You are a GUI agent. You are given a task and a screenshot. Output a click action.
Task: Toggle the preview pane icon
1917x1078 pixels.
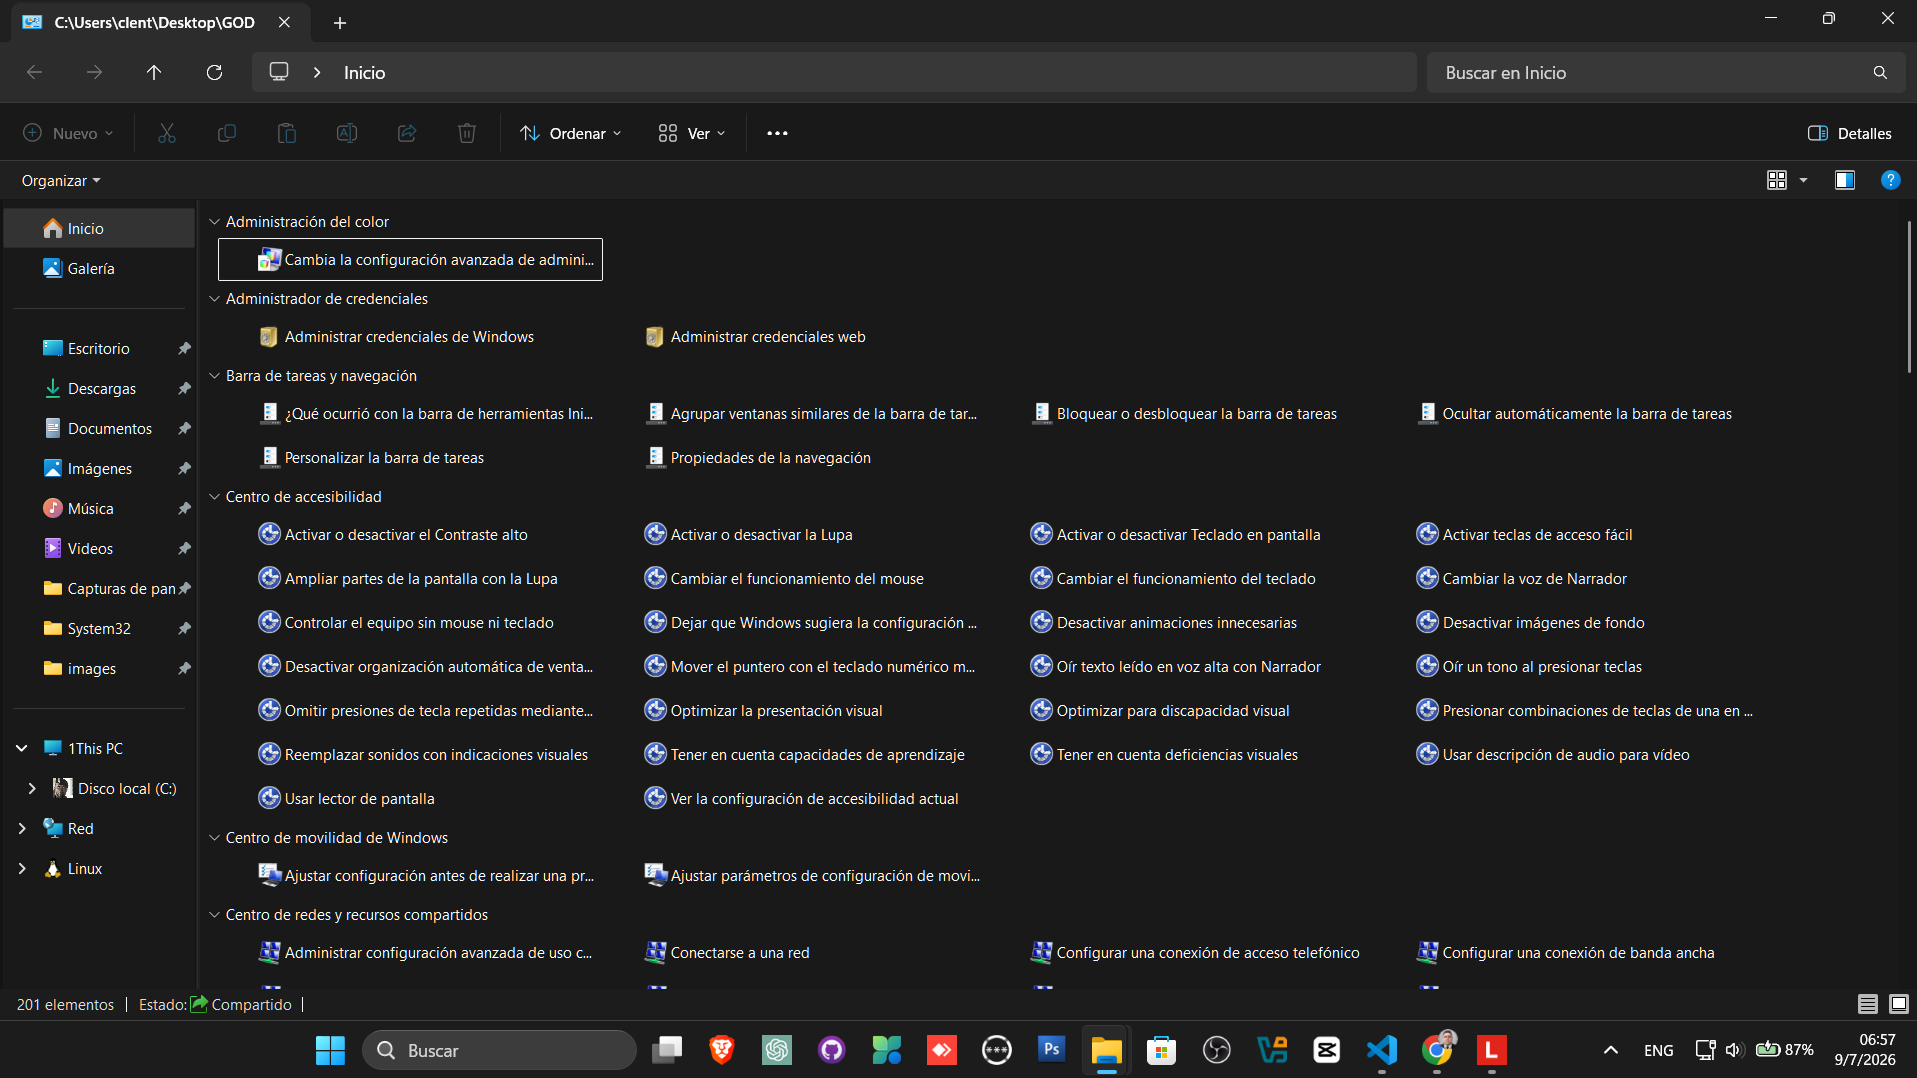1845,180
